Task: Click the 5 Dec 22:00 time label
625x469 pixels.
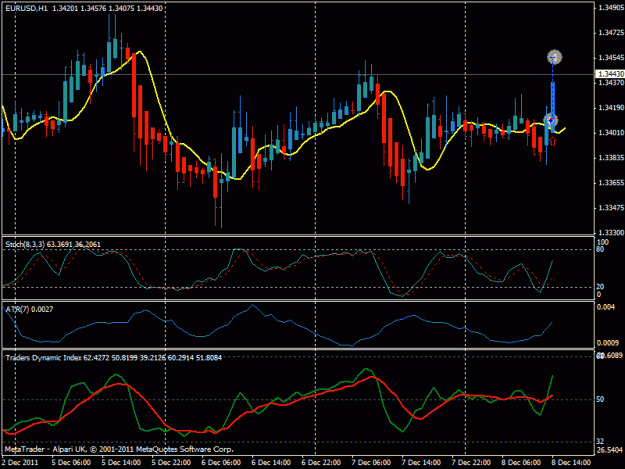Action: (x=171, y=463)
